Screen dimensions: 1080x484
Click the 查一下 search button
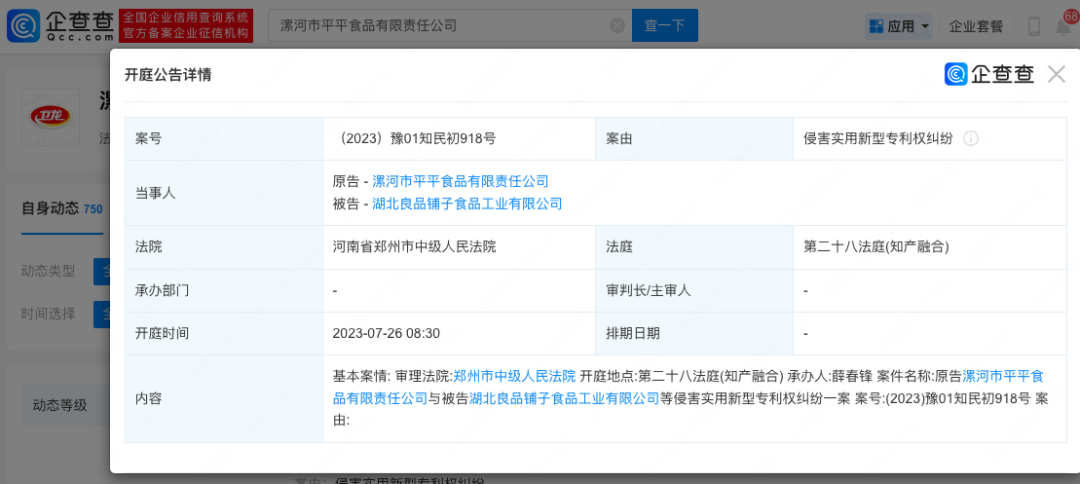click(x=665, y=25)
